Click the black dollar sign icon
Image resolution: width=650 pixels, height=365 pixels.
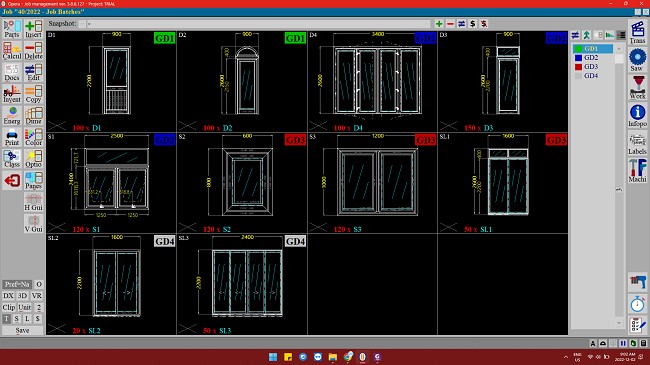(x=473, y=24)
